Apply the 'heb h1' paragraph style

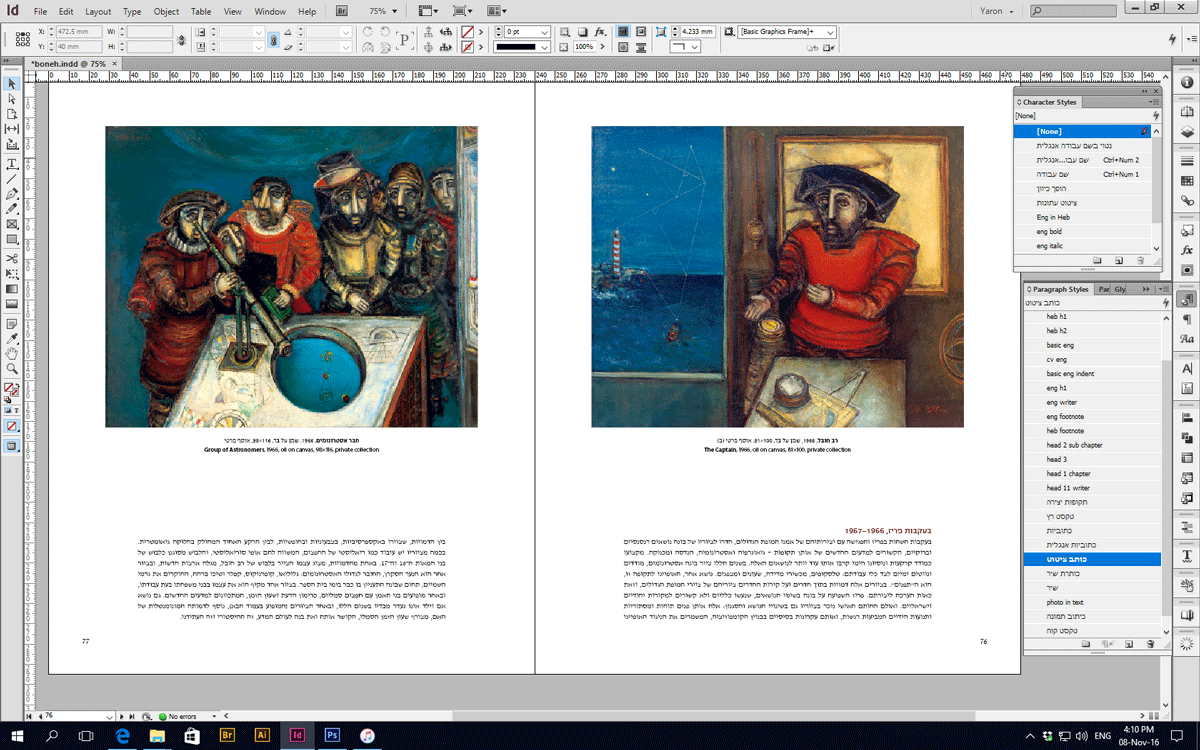click(1093, 316)
